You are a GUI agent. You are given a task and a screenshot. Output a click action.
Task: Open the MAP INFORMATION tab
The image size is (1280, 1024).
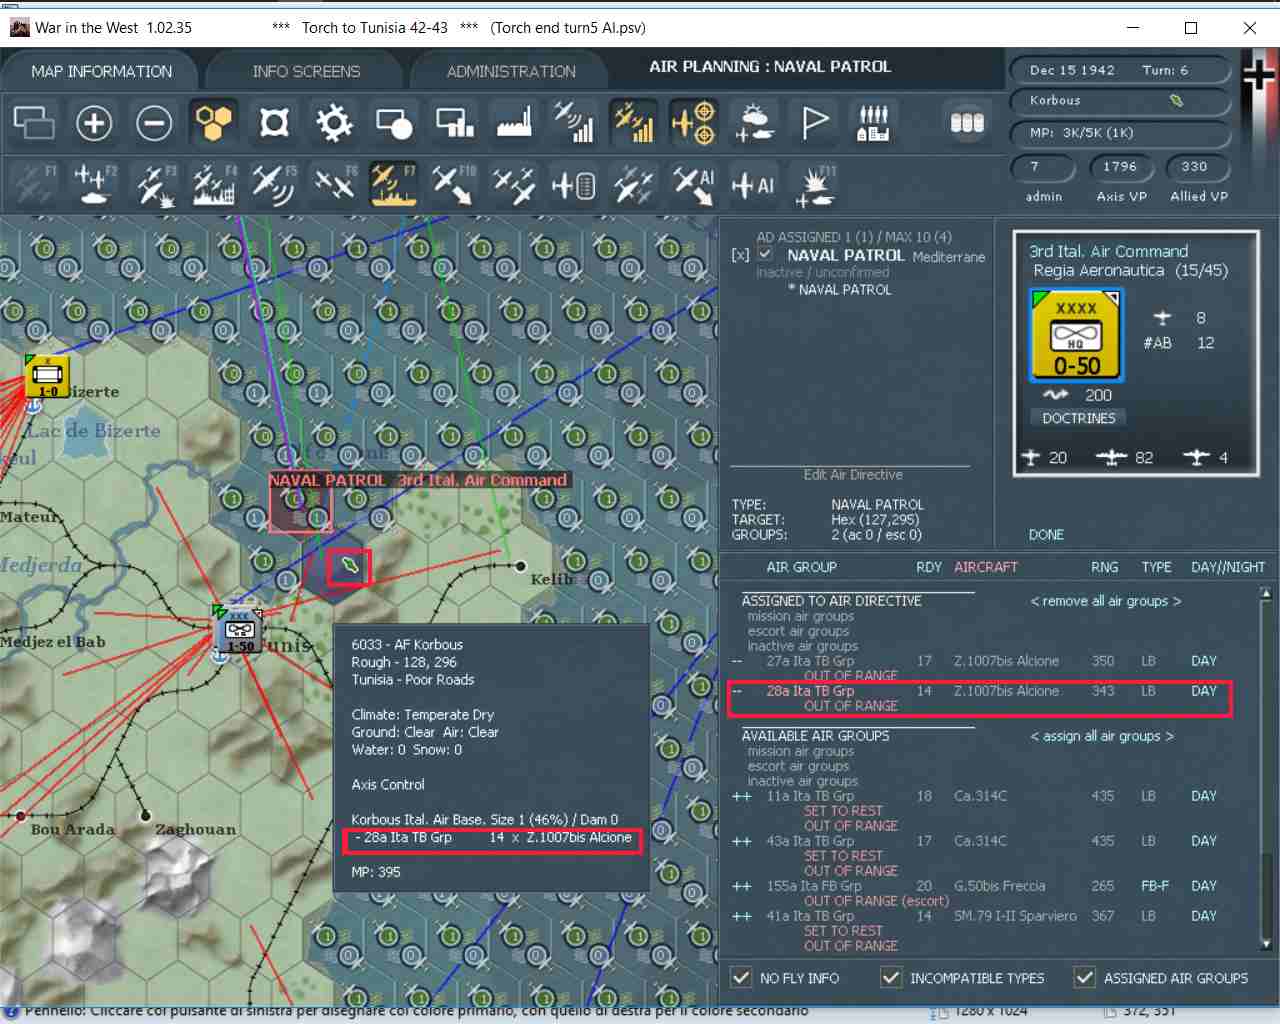click(101, 72)
